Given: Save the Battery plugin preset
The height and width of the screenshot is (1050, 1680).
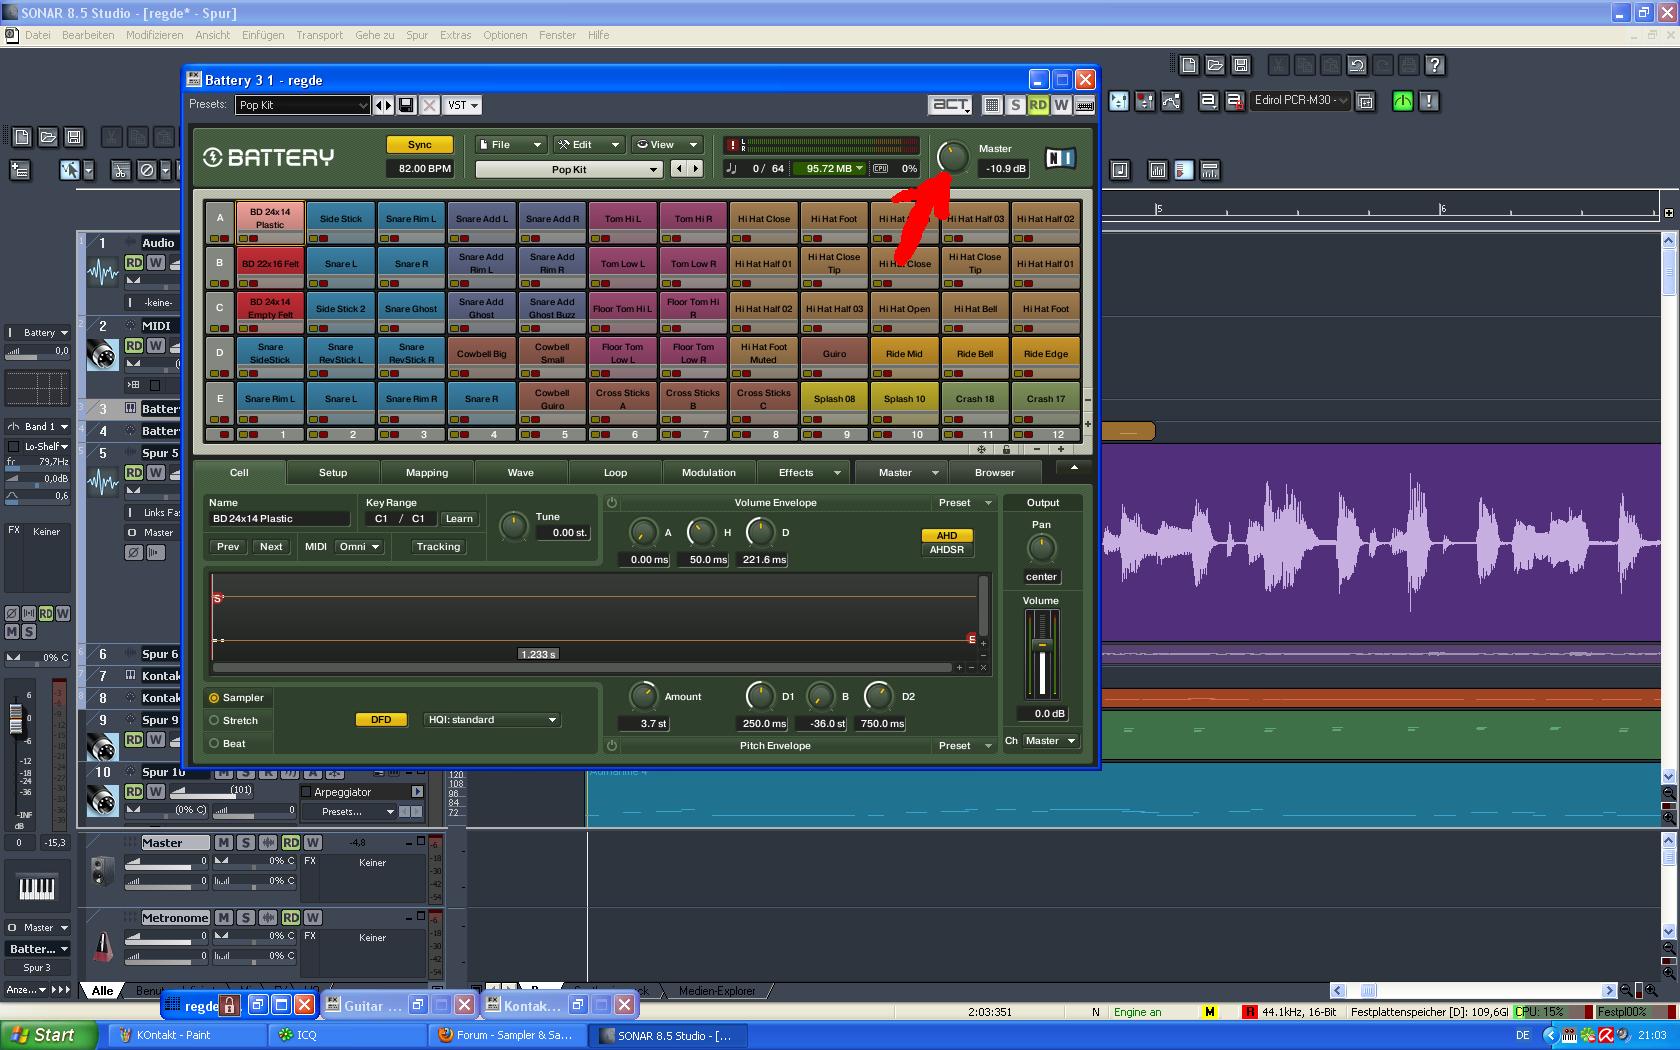Looking at the screenshot, I should [x=406, y=105].
